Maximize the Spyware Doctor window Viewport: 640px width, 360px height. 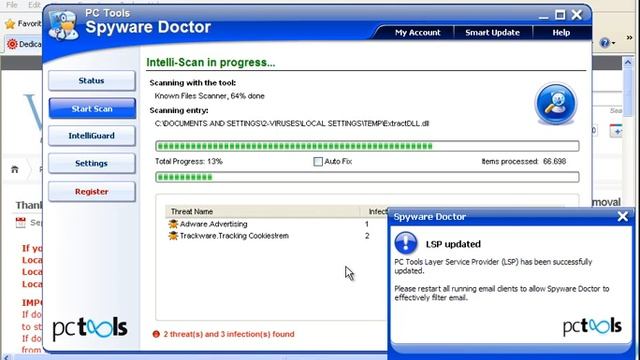tap(560, 15)
